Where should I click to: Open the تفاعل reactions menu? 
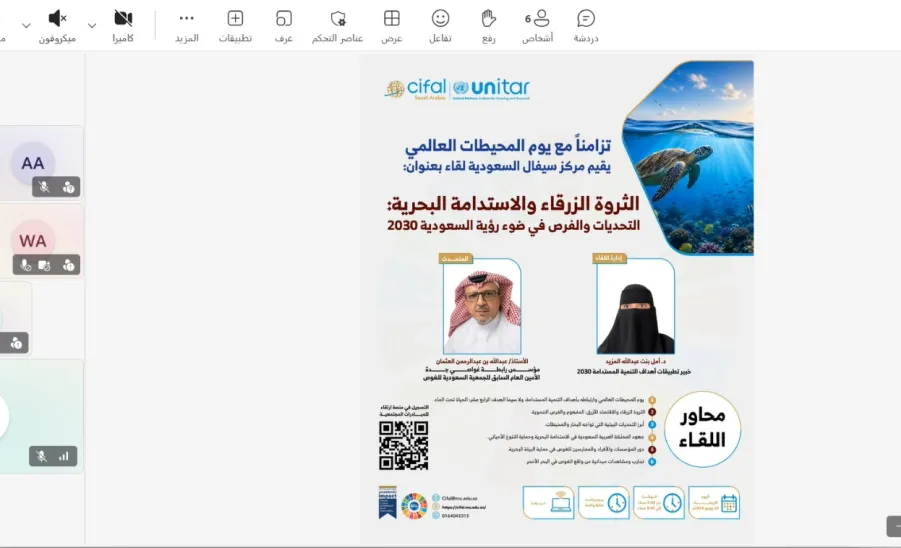(440, 26)
